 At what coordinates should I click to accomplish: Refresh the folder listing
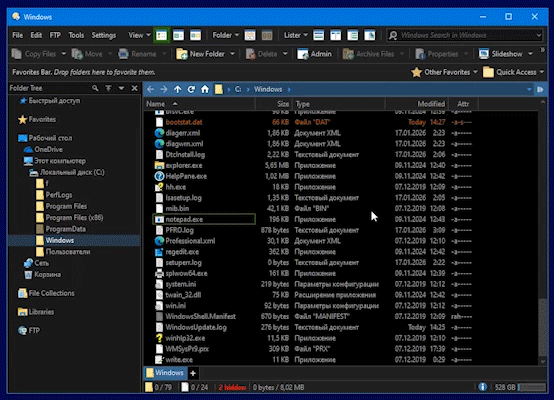(191, 89)
